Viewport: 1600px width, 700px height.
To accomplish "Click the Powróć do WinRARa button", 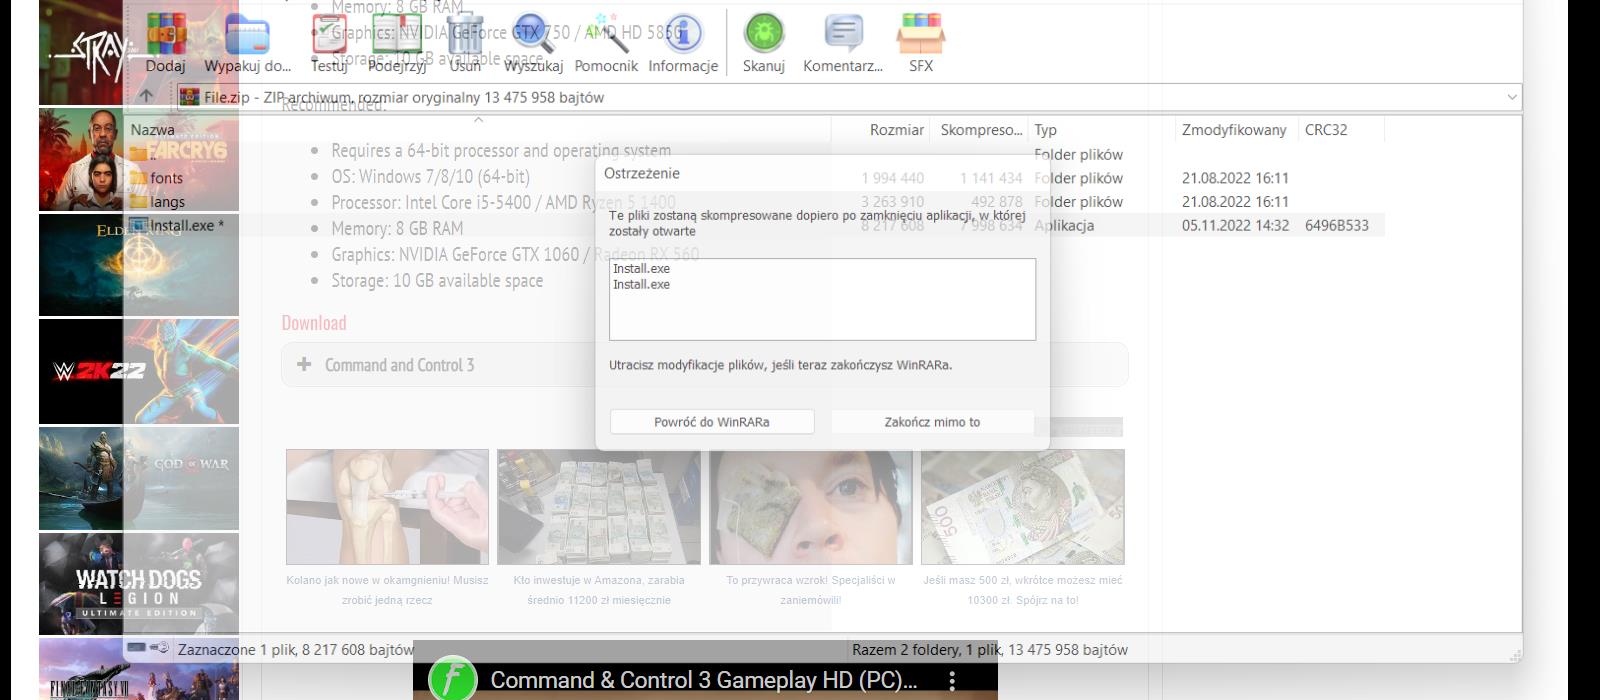I will (712, 422).
